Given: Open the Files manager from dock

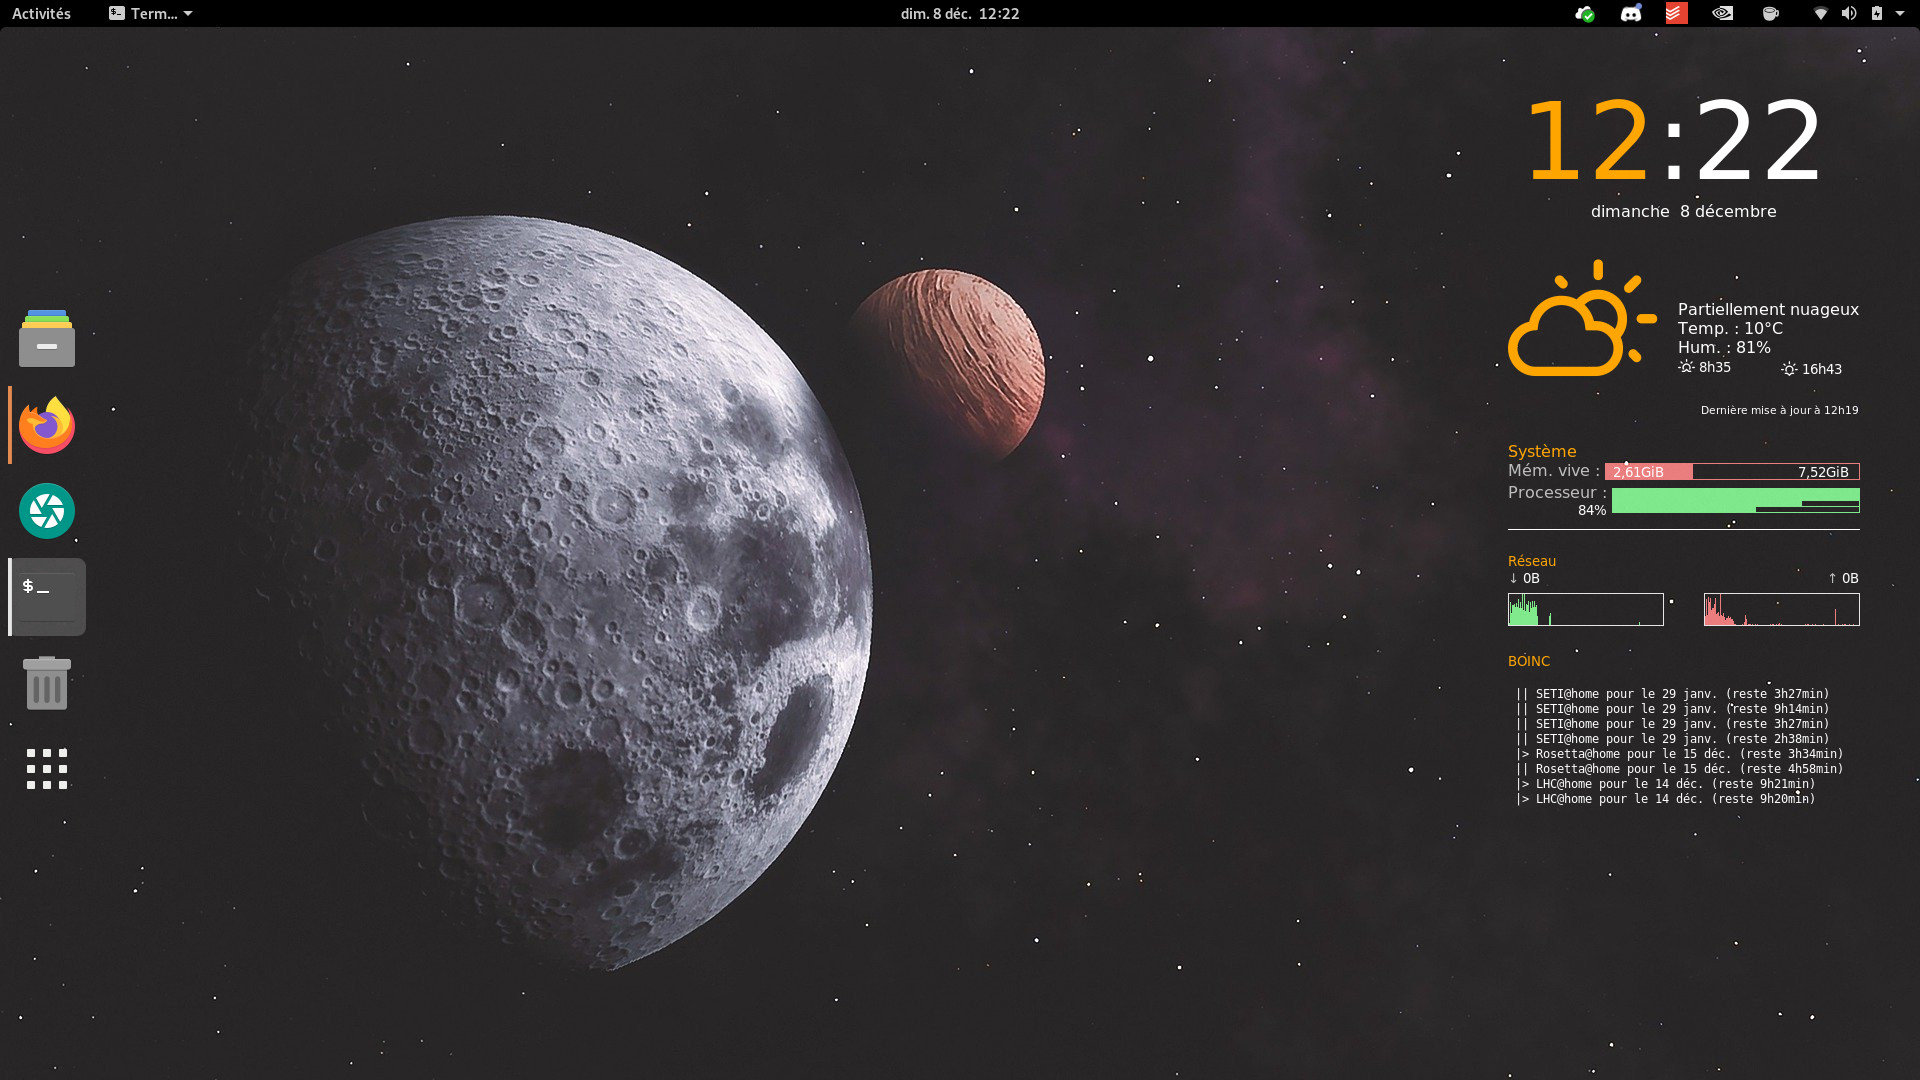Looking at the screenshot, I should coord(47,339).
